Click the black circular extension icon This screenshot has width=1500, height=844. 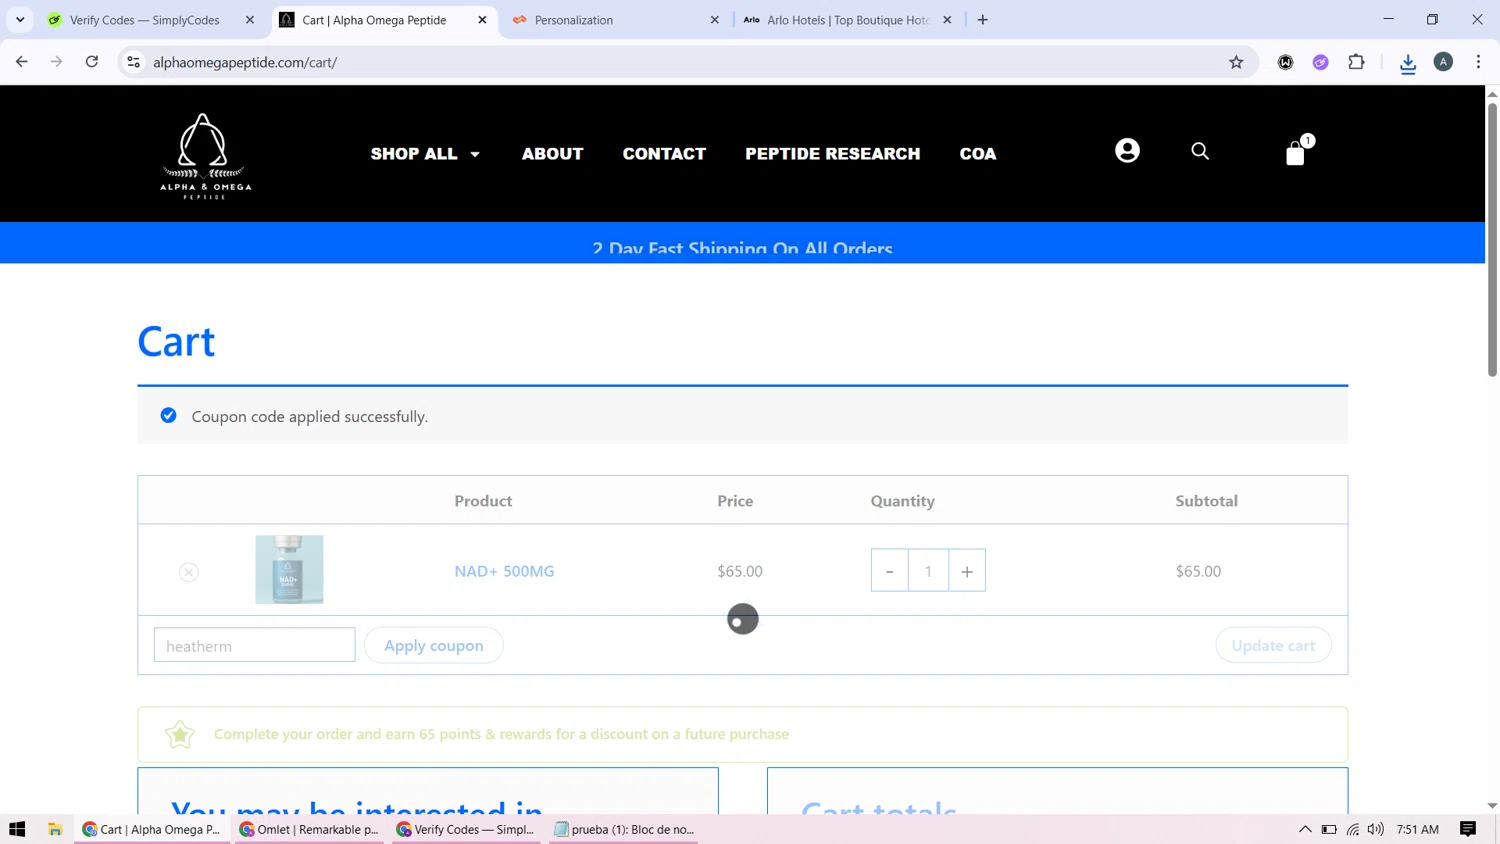1286,62
